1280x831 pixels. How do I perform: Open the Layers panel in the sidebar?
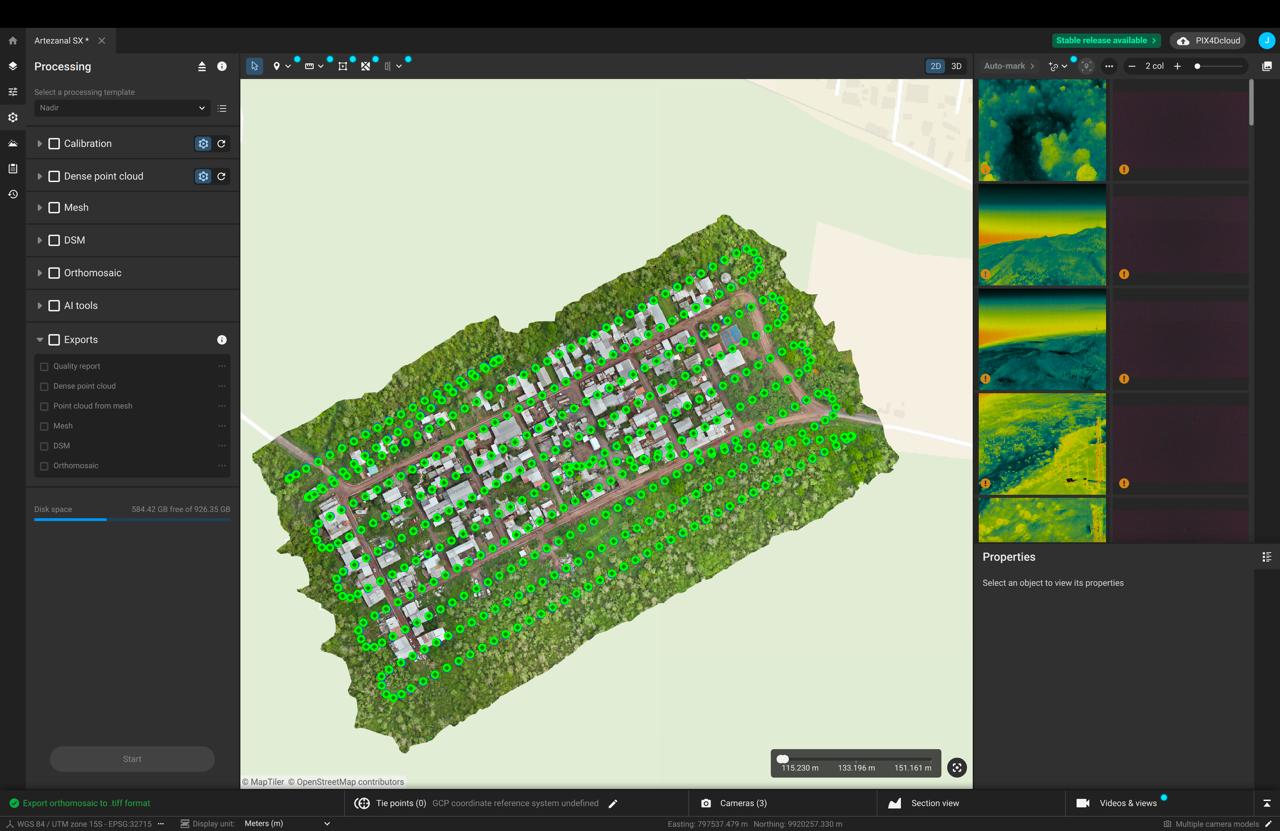pyautogui.click(x=13, y=66)
